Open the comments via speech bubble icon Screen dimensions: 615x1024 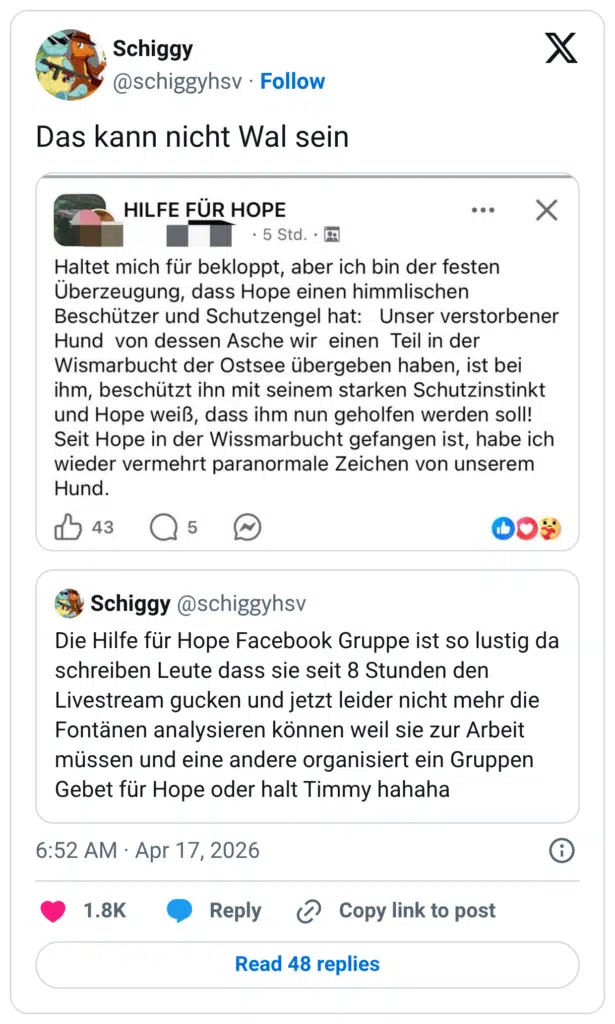click(x=163, y=527)
